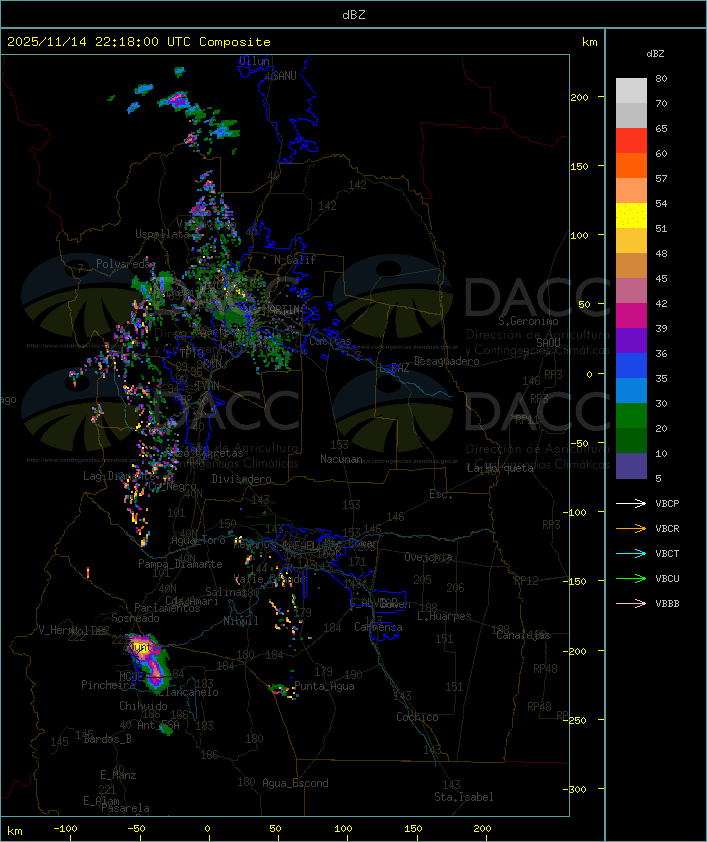Click the Carmensa map label
Viewport: 707px width, 842px height.
point(378,627)
